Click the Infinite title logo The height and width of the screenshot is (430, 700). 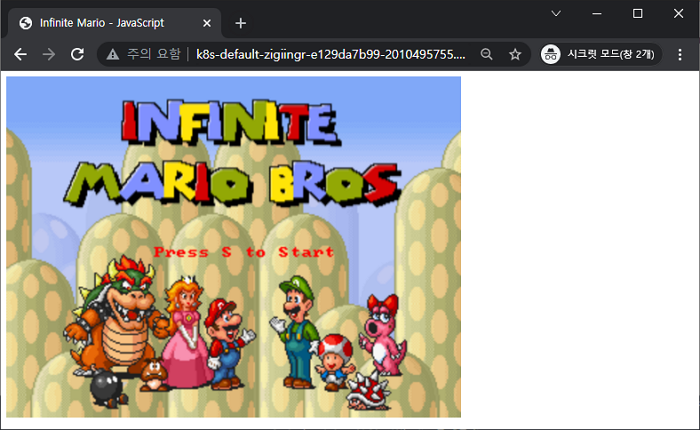232,122
